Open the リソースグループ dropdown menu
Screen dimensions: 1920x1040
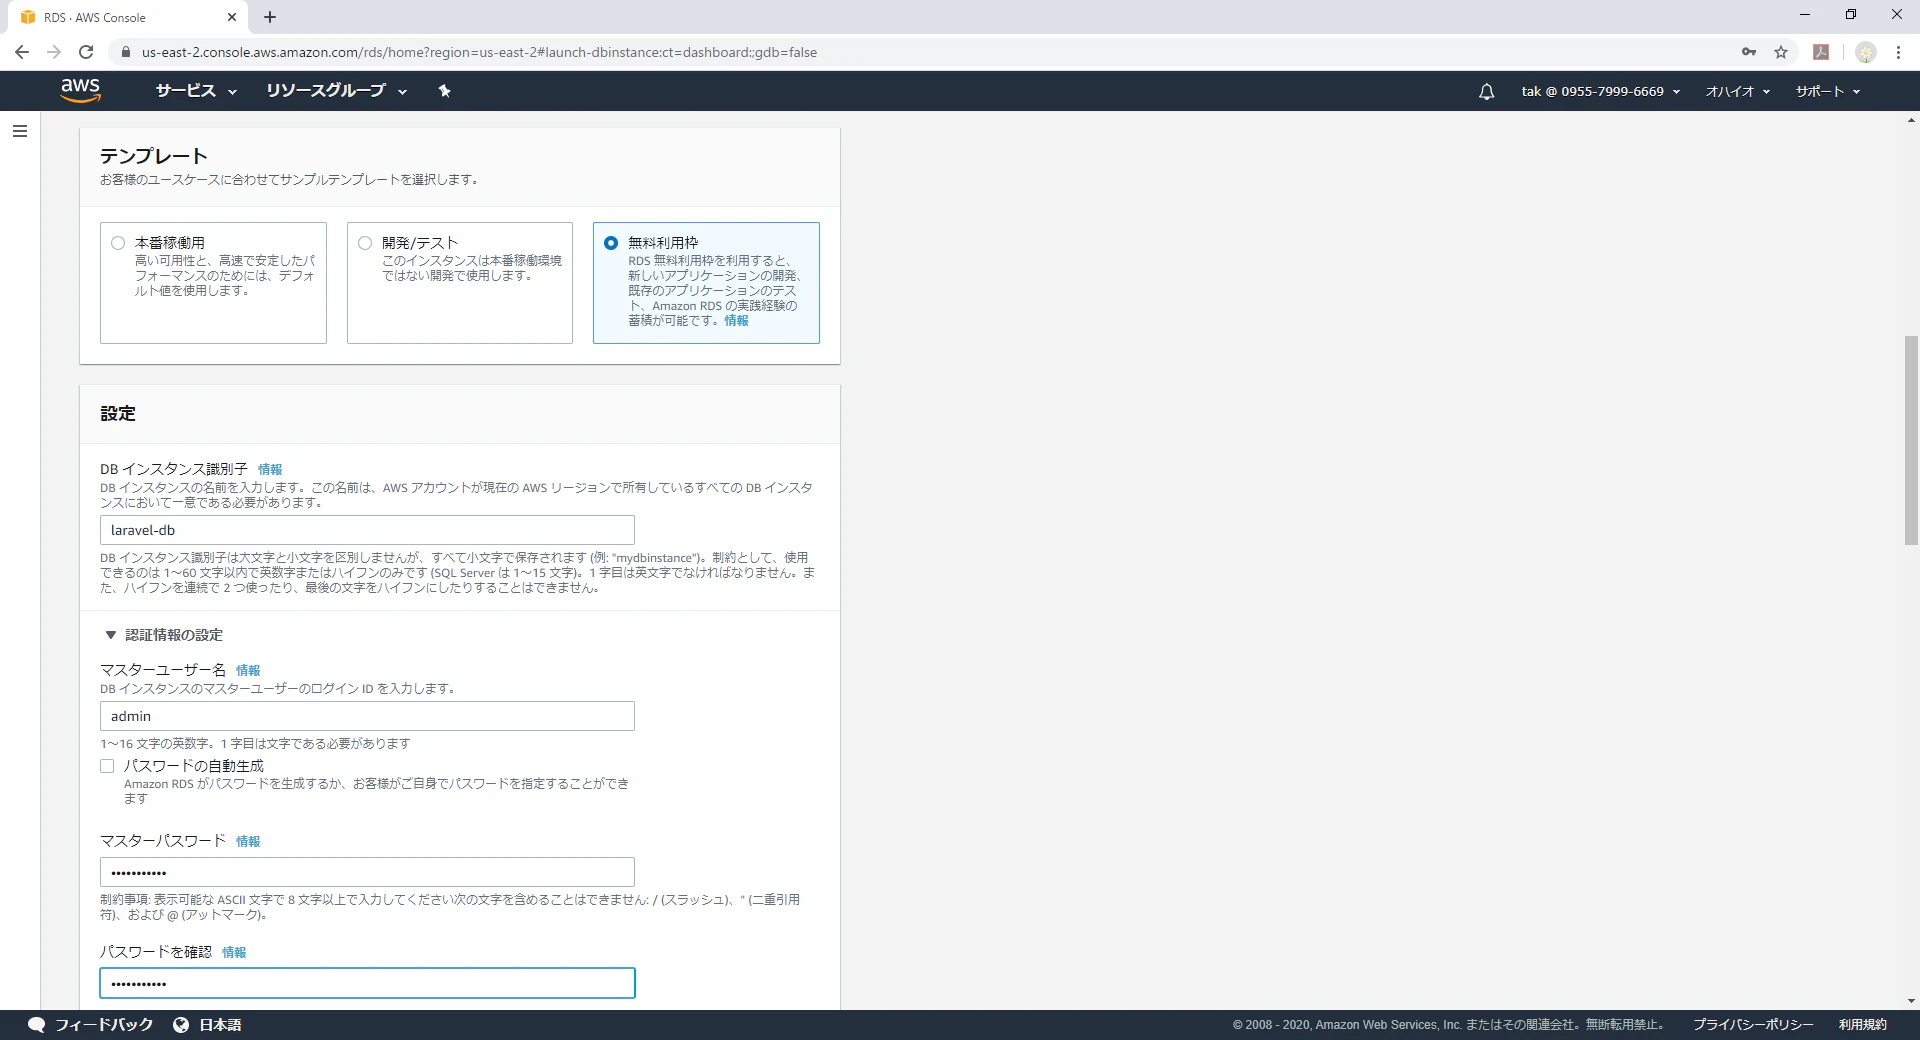point(336,91)
